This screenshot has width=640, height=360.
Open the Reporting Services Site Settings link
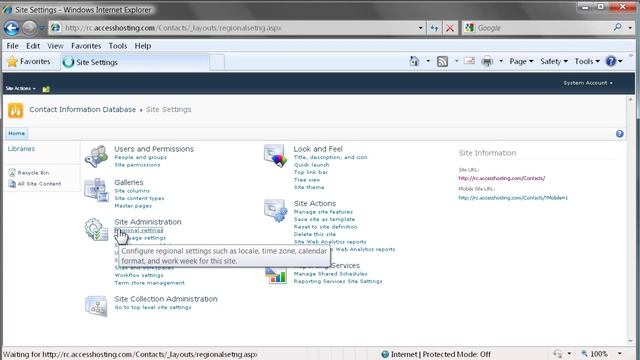338,281
